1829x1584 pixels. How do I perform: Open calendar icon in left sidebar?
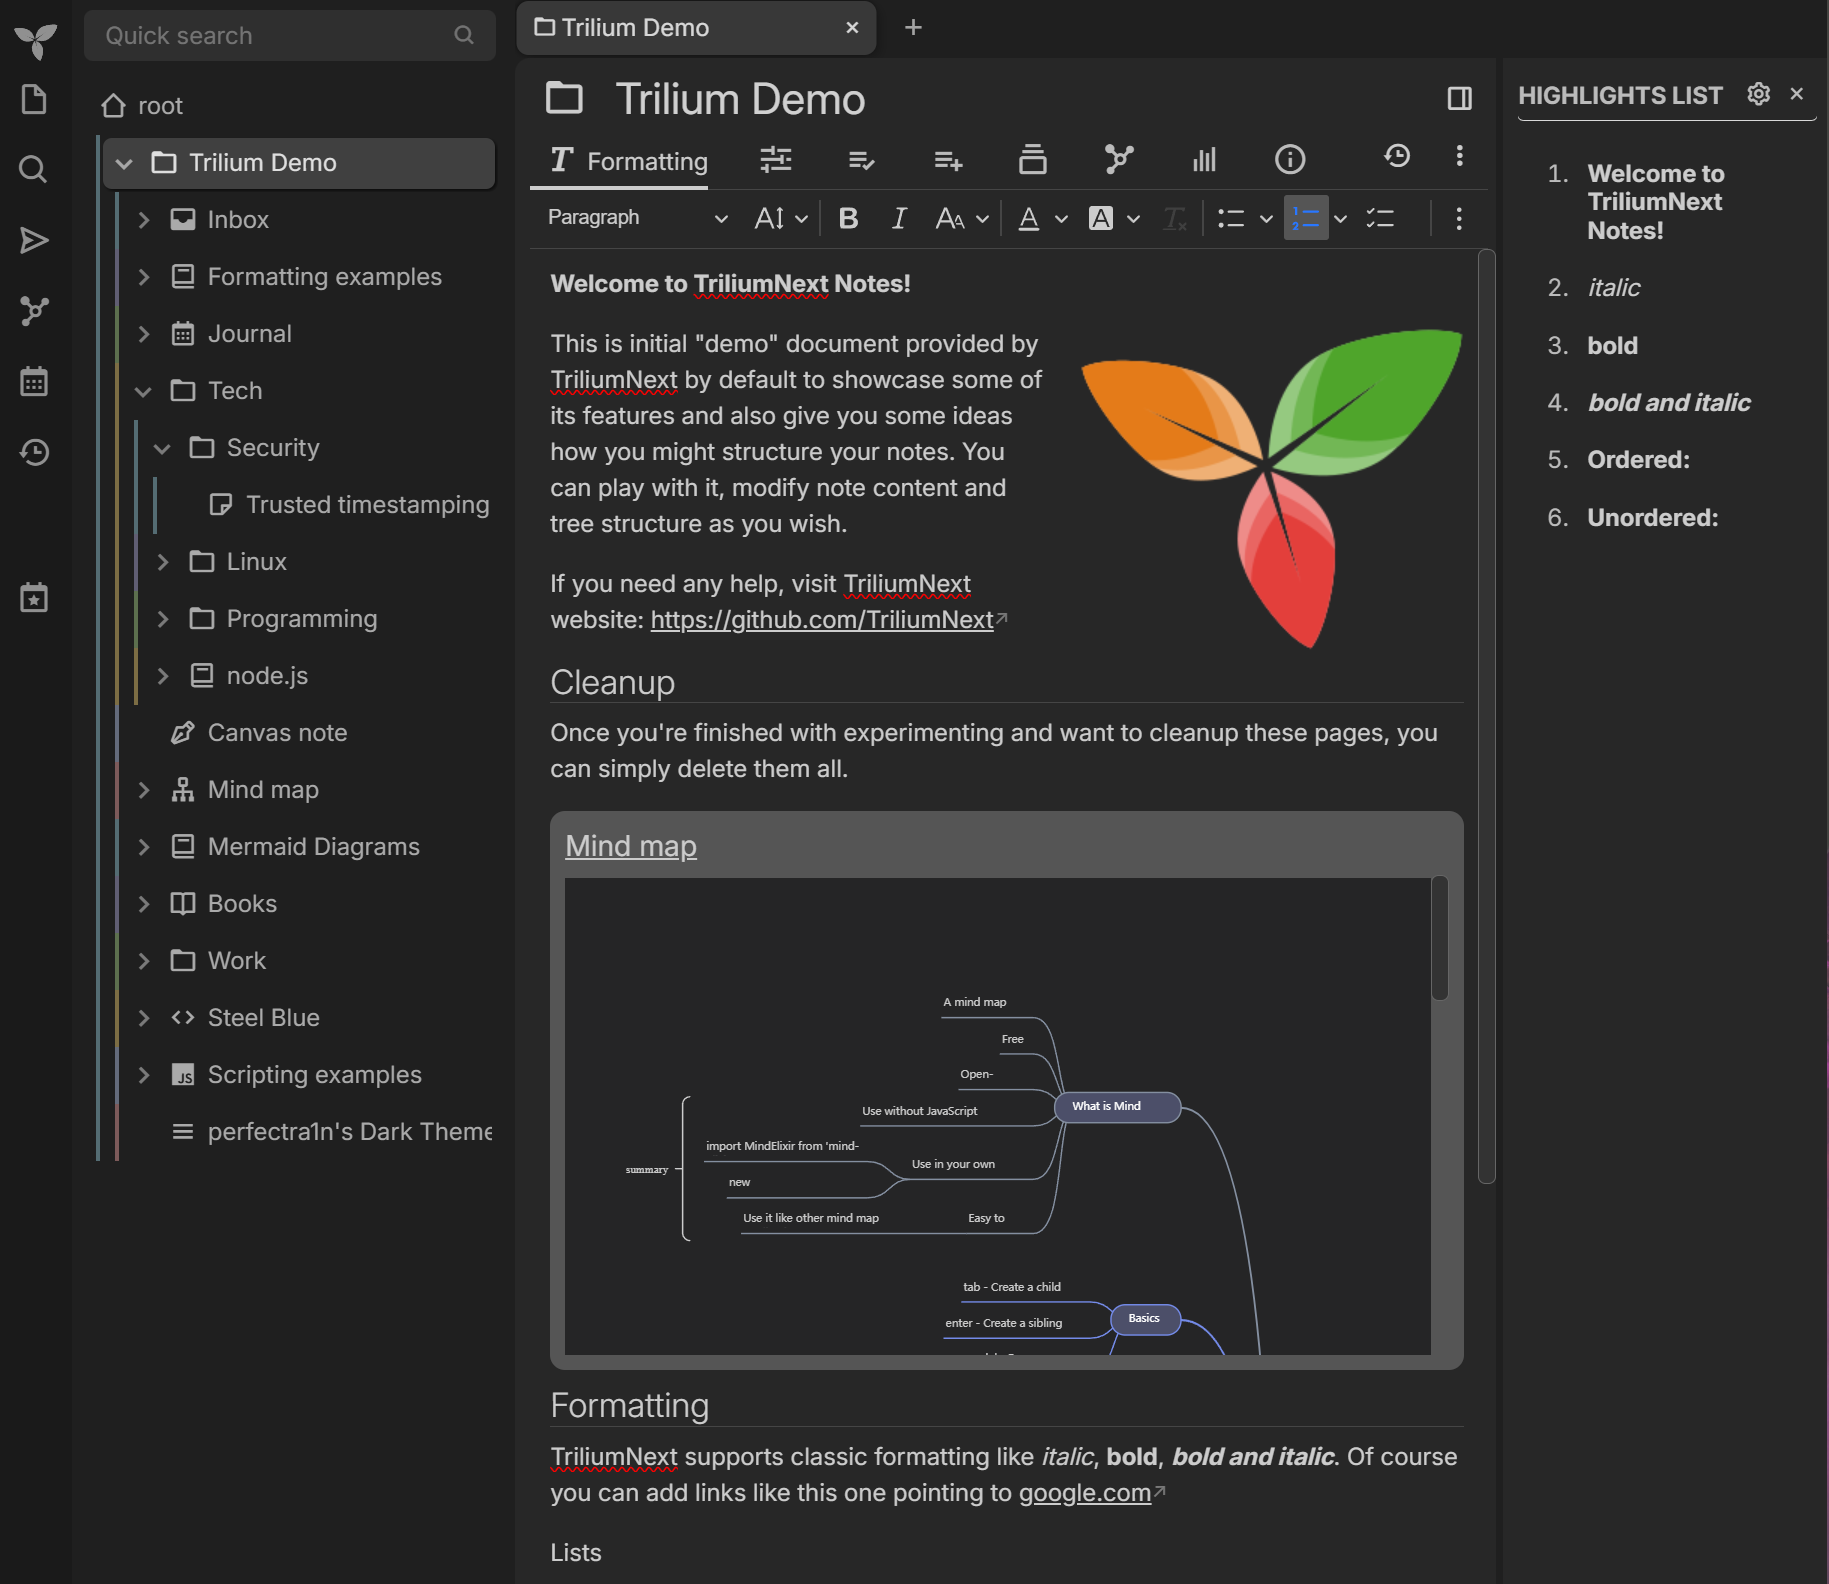[34, 382]
